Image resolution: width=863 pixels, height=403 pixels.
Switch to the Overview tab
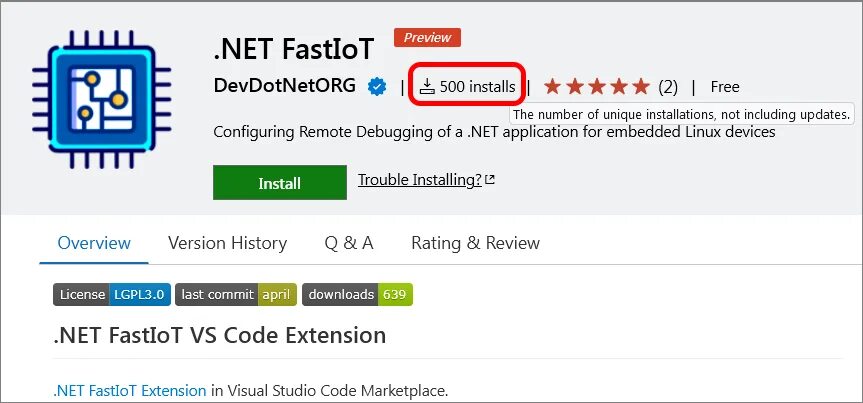pyautogui.click(x=94, y=243)
